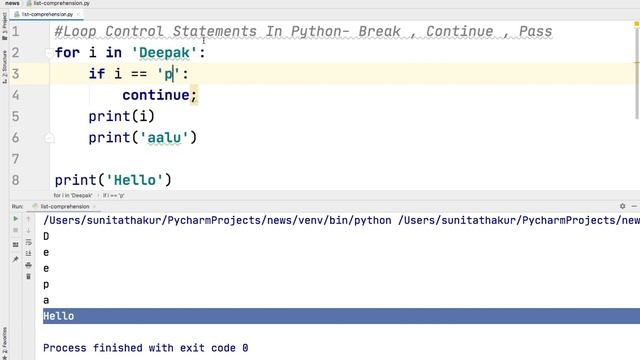The height and width of the screenshot is (360, 640).
Task: Open Run panel settings gear
Action: 622,206
